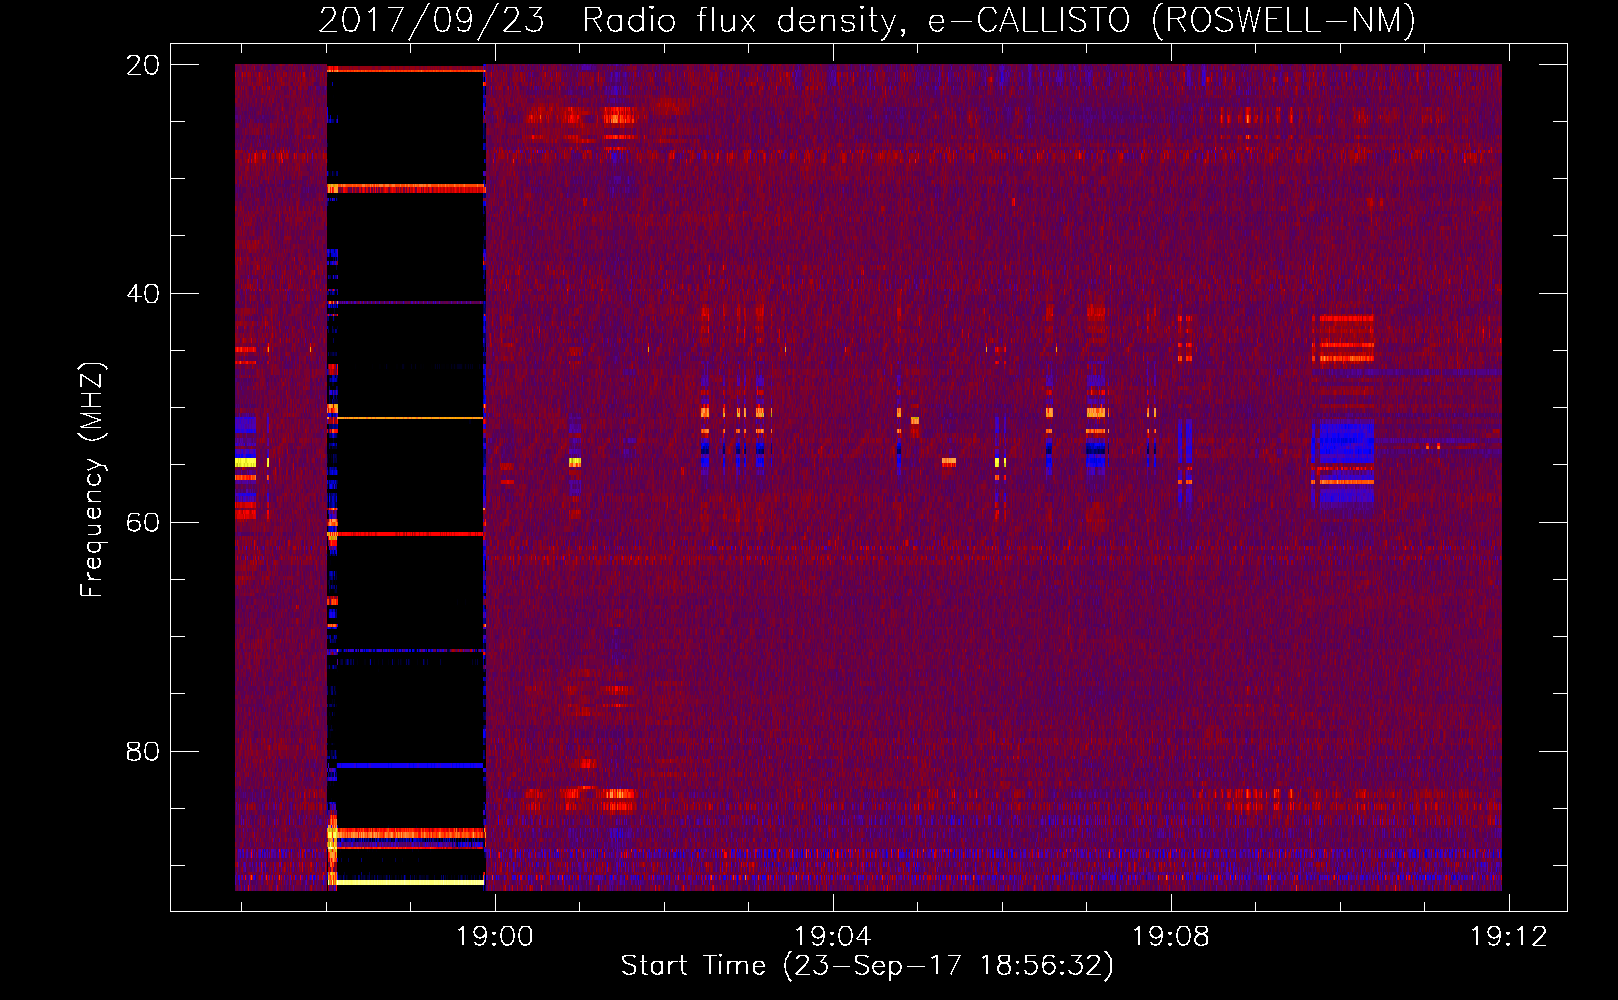The image size is (1618, 1000).
Task: Click the 60 frequency tick label
Action: point(143,523)
